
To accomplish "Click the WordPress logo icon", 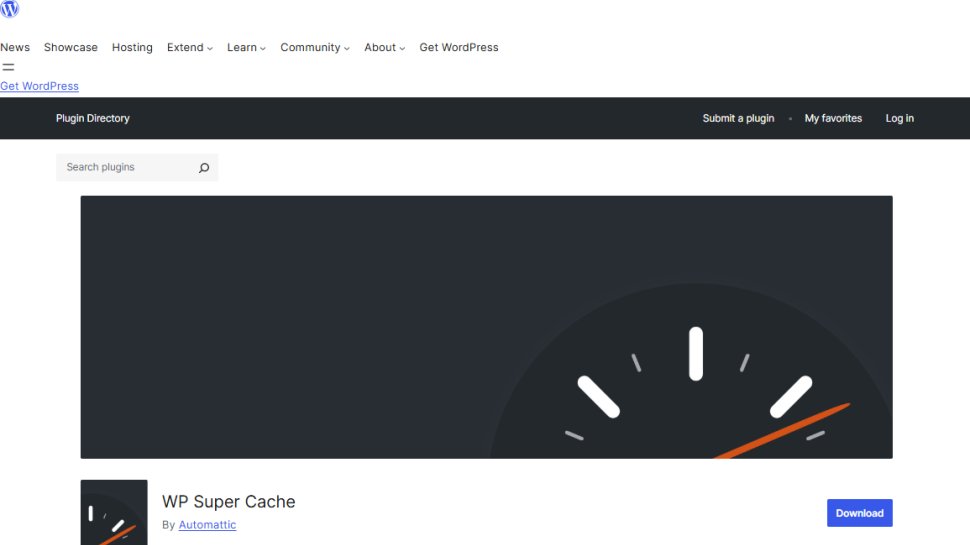I will tap(10, 9).
